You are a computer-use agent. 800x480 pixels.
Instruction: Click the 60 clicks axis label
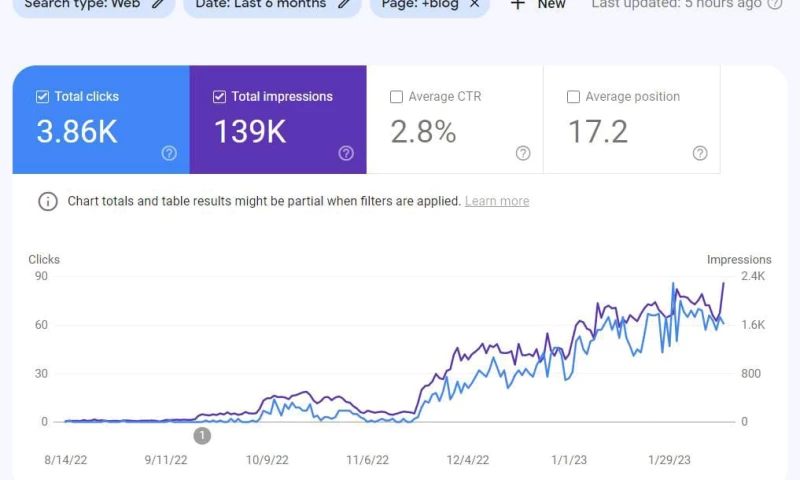41,325
